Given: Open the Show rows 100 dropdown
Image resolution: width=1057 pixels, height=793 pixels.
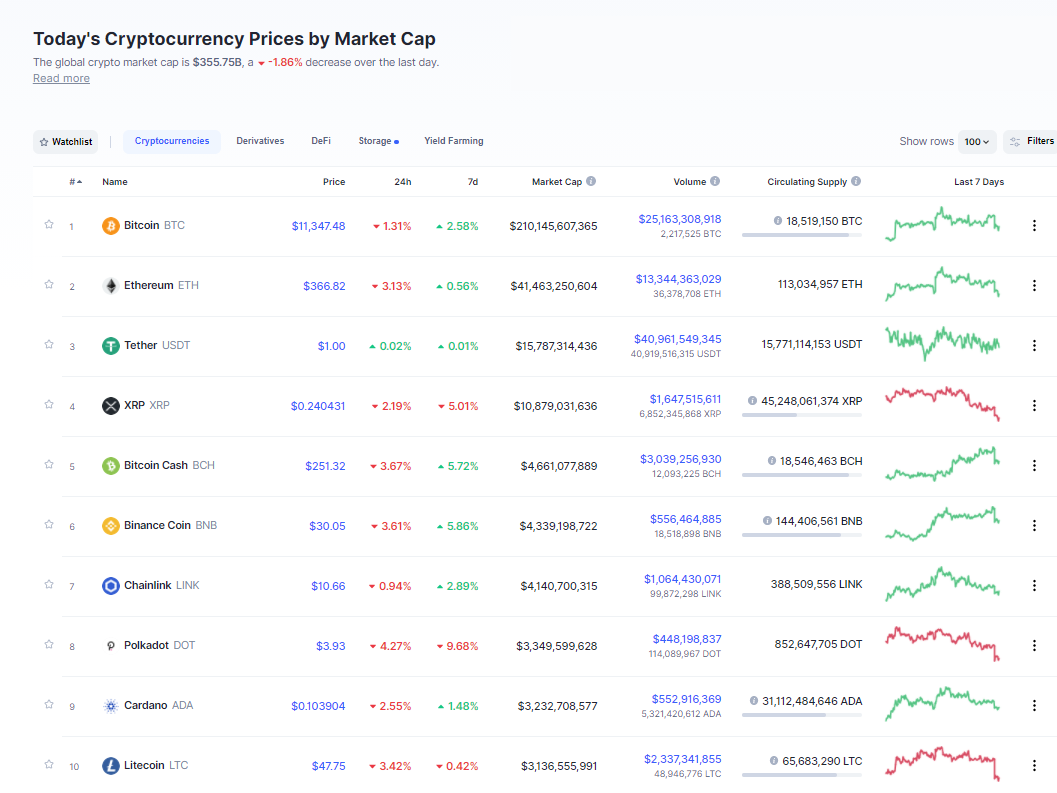Looking at the screenshot, I should point(976,142).
